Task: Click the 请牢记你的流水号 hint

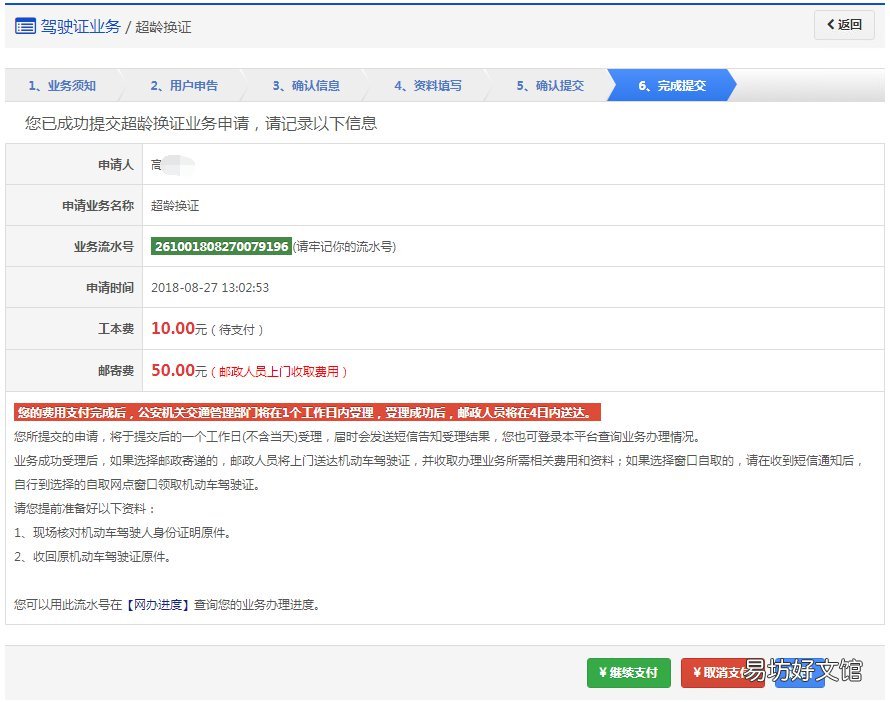Action: click(x=344, y=247)
